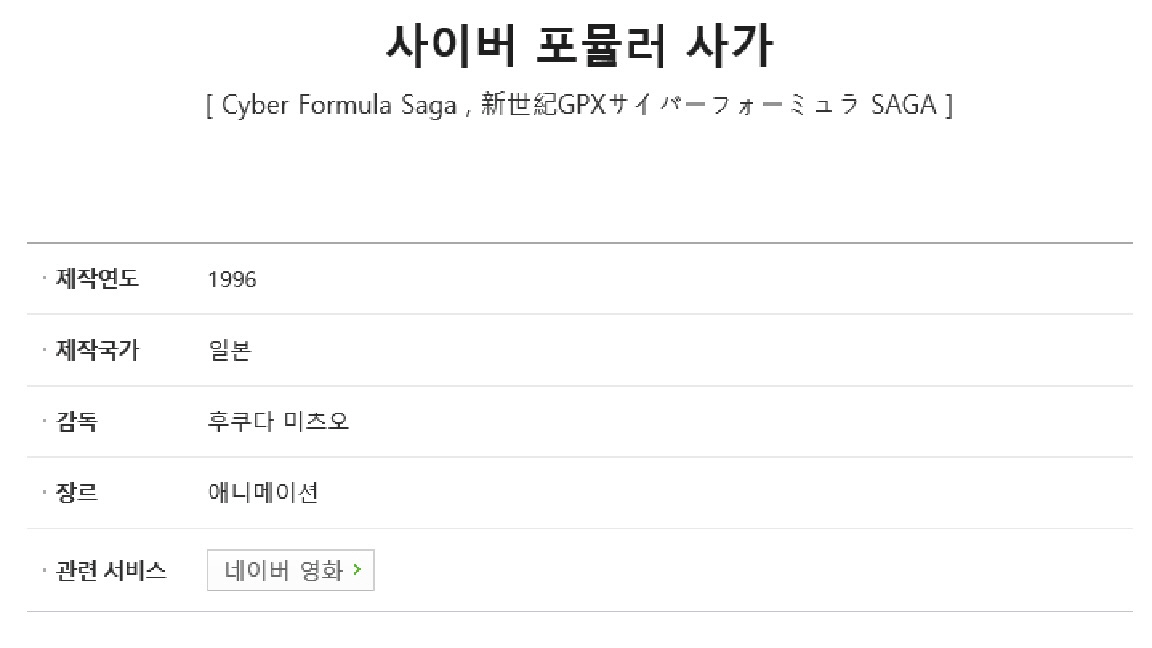Click the bullet dot beside 제작연도
The height and width of the screenshot is (648, 1152).
coord(44,278)
